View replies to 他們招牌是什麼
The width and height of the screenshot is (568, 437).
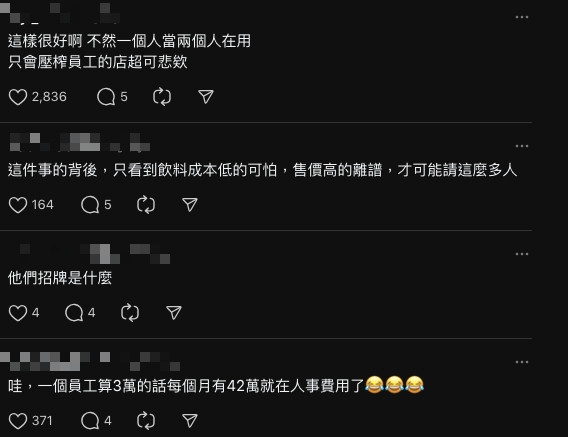tap(74, 313)
